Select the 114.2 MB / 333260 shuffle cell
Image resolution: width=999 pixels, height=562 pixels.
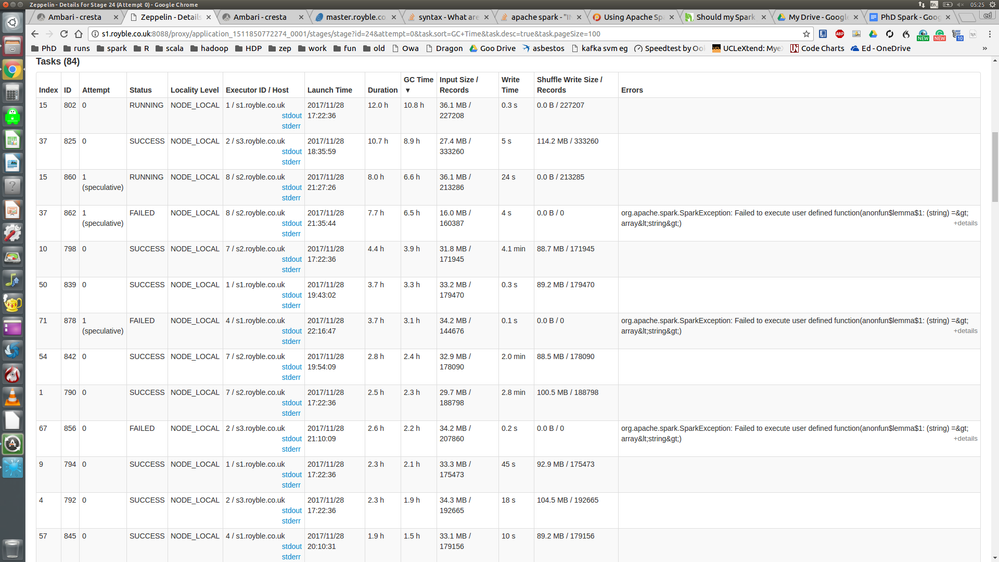576,151
